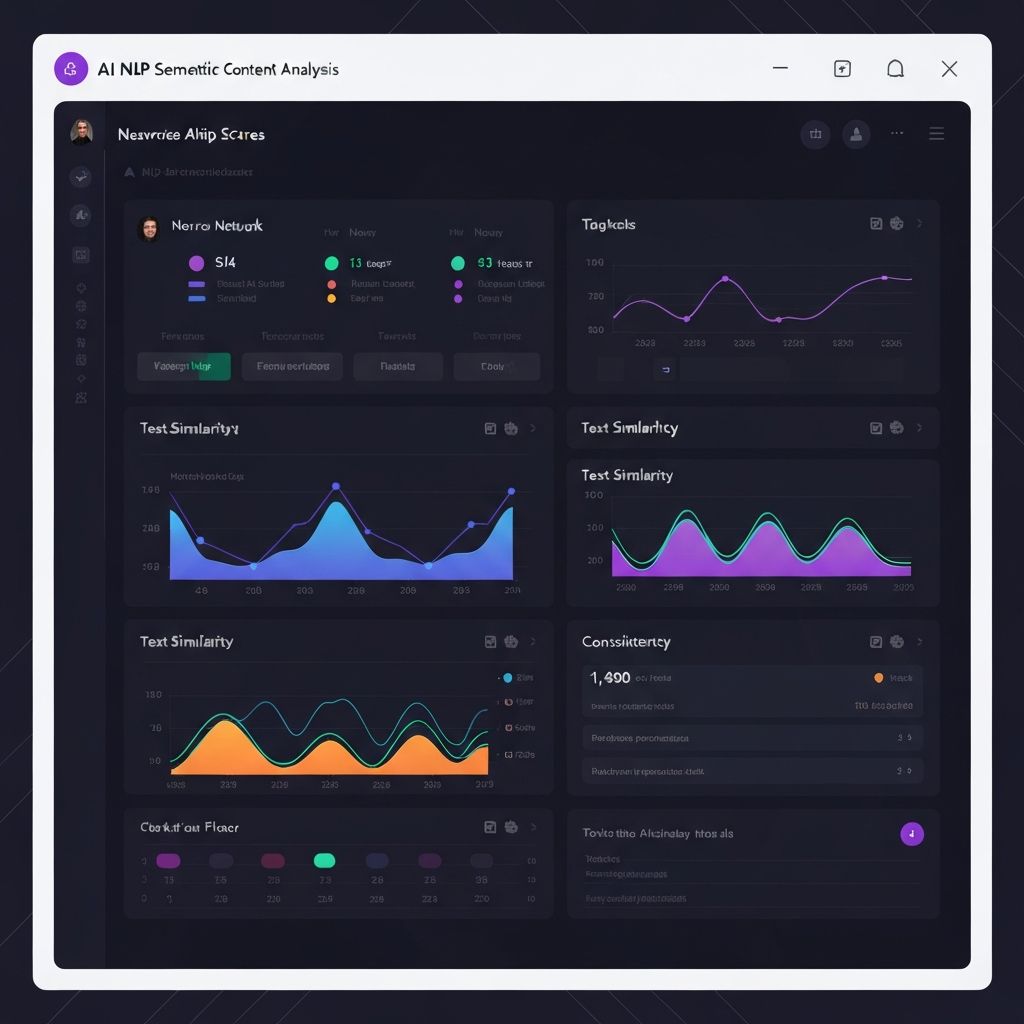Select the purple color swatch in the bottom chart legend
The height and width of the screenshot is (1024, 1024).
[168, 859]
